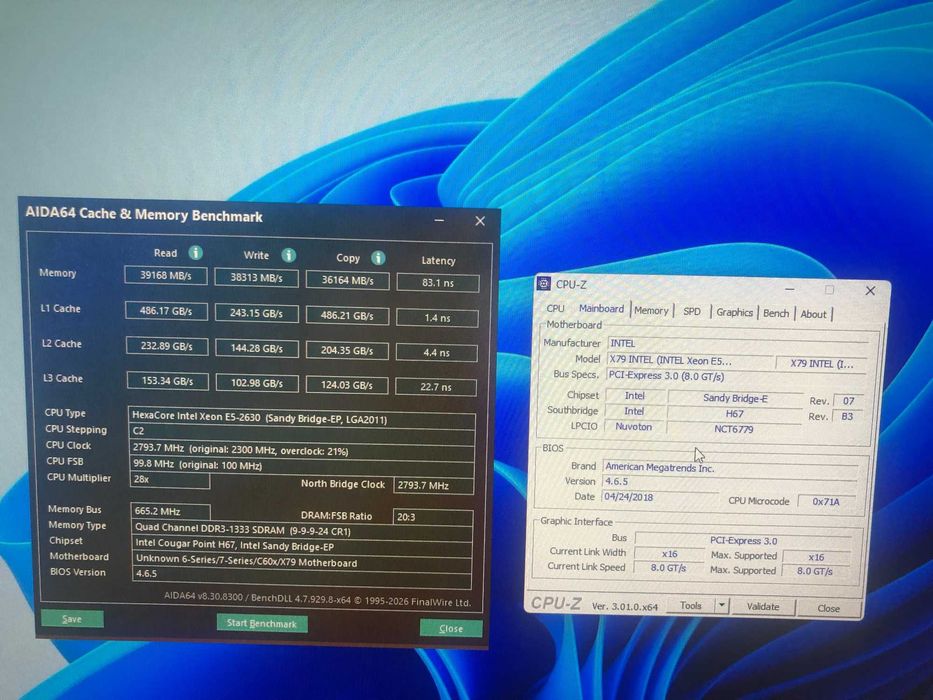Select the Mainboard tab in CPU-Z
Viewport: 933px width, 700px height.
[602, 308]
